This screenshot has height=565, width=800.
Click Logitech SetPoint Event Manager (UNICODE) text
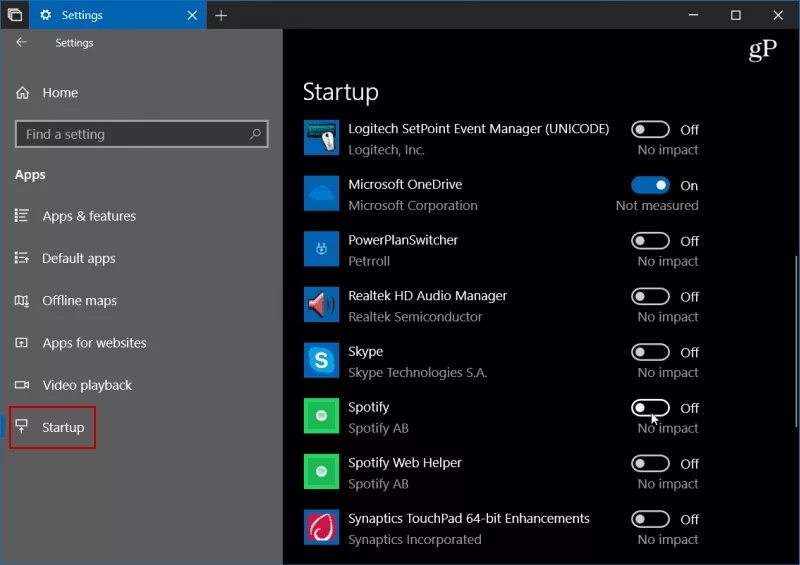[479, 129]
